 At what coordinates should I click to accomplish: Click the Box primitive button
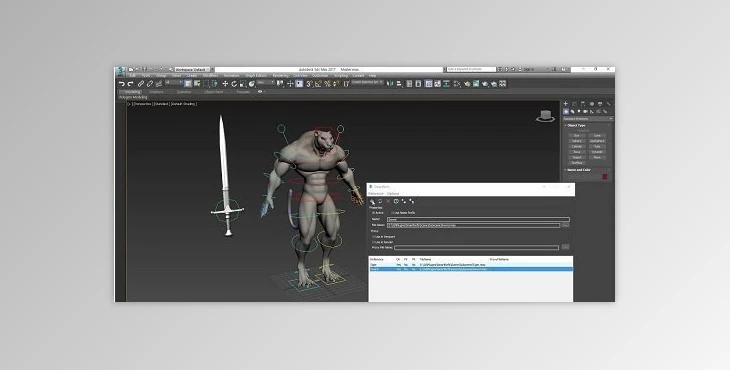tap(576, 135)
